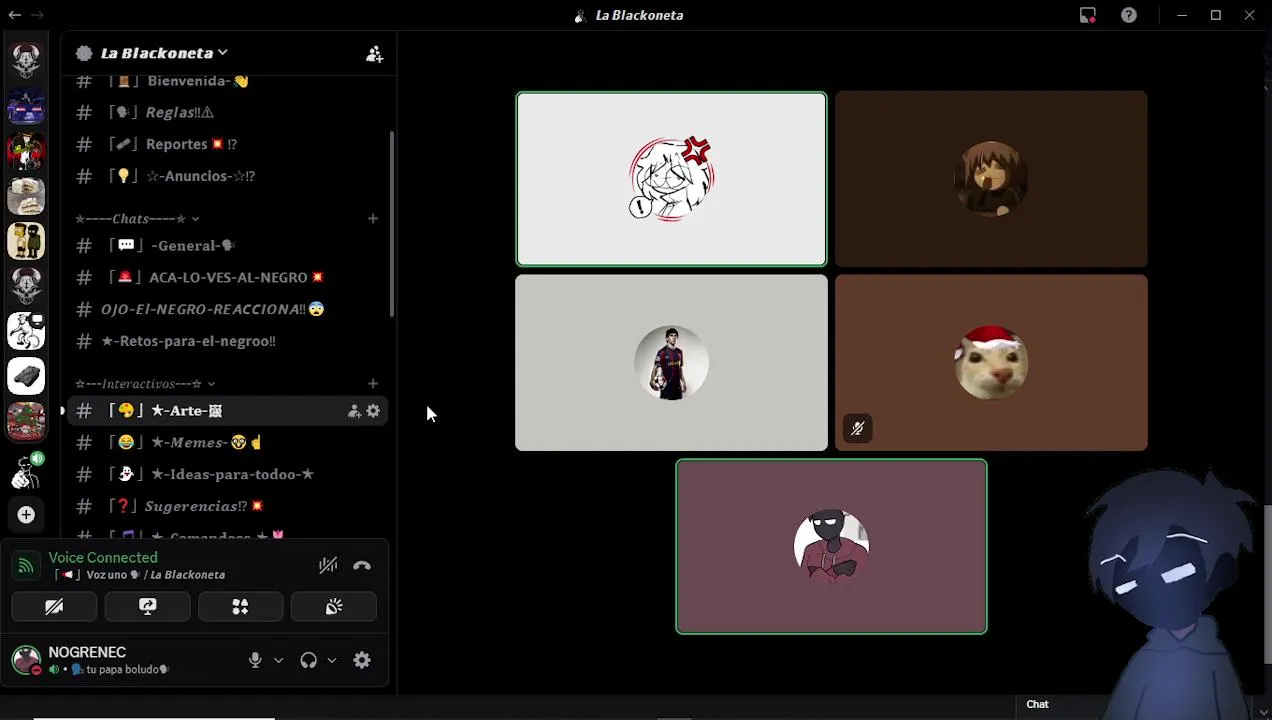Open the Voice Connected status text
Screen dimensions: 1272x720
(x=103, y=558)
